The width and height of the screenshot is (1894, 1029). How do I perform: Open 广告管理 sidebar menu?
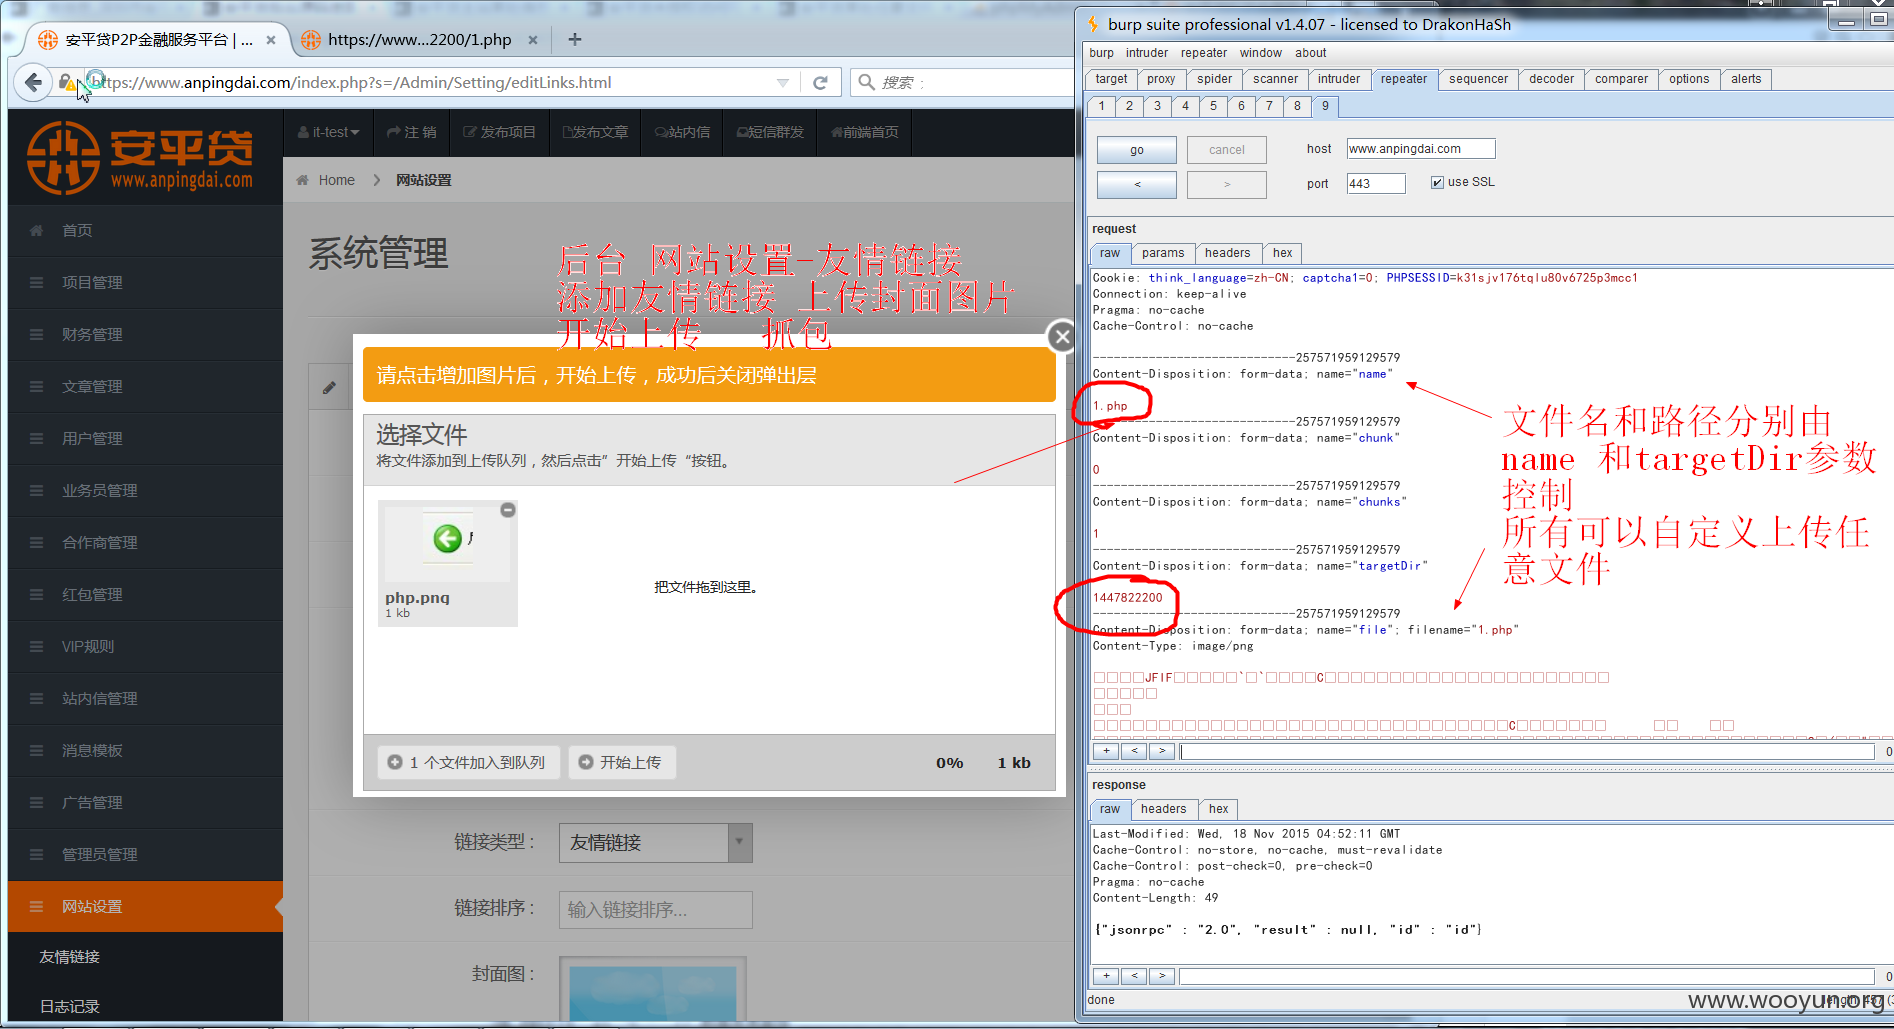[x=145, y=802]
